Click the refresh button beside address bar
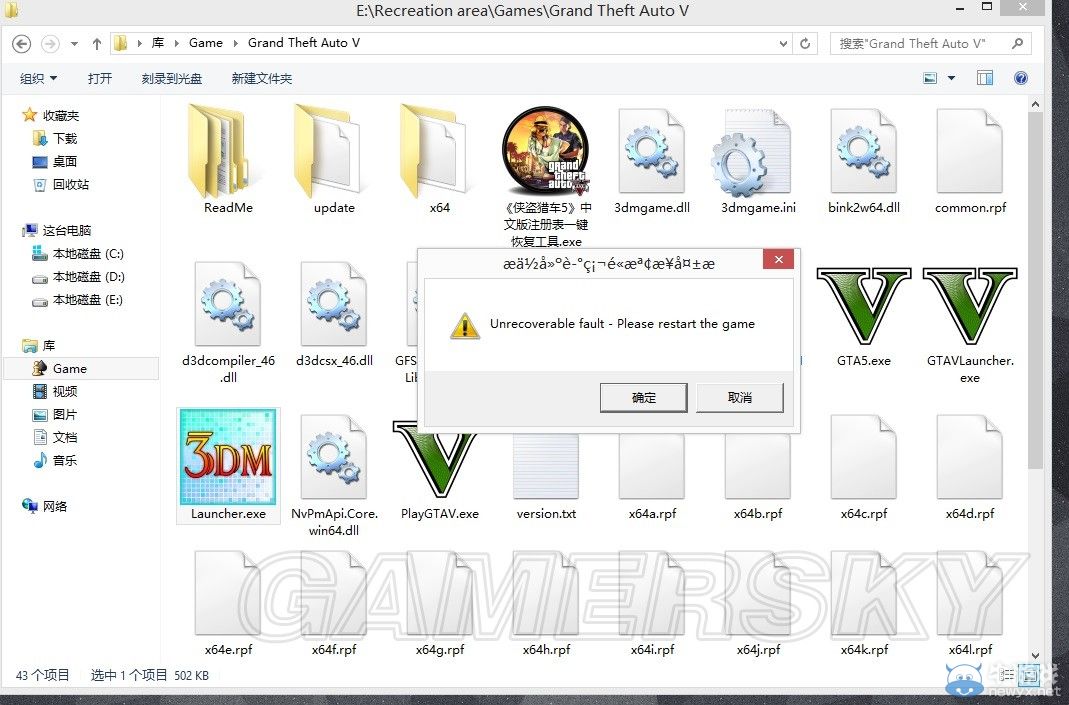Image resolution: width=1069 pixels, height=705 pixels. pos(805,44)
